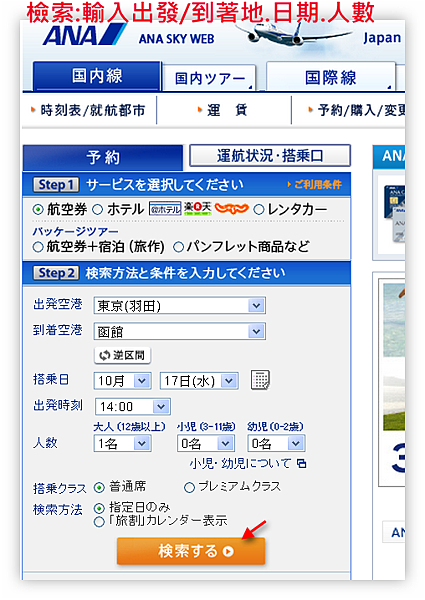Open the 小児・幼児について link

[240, 464]
